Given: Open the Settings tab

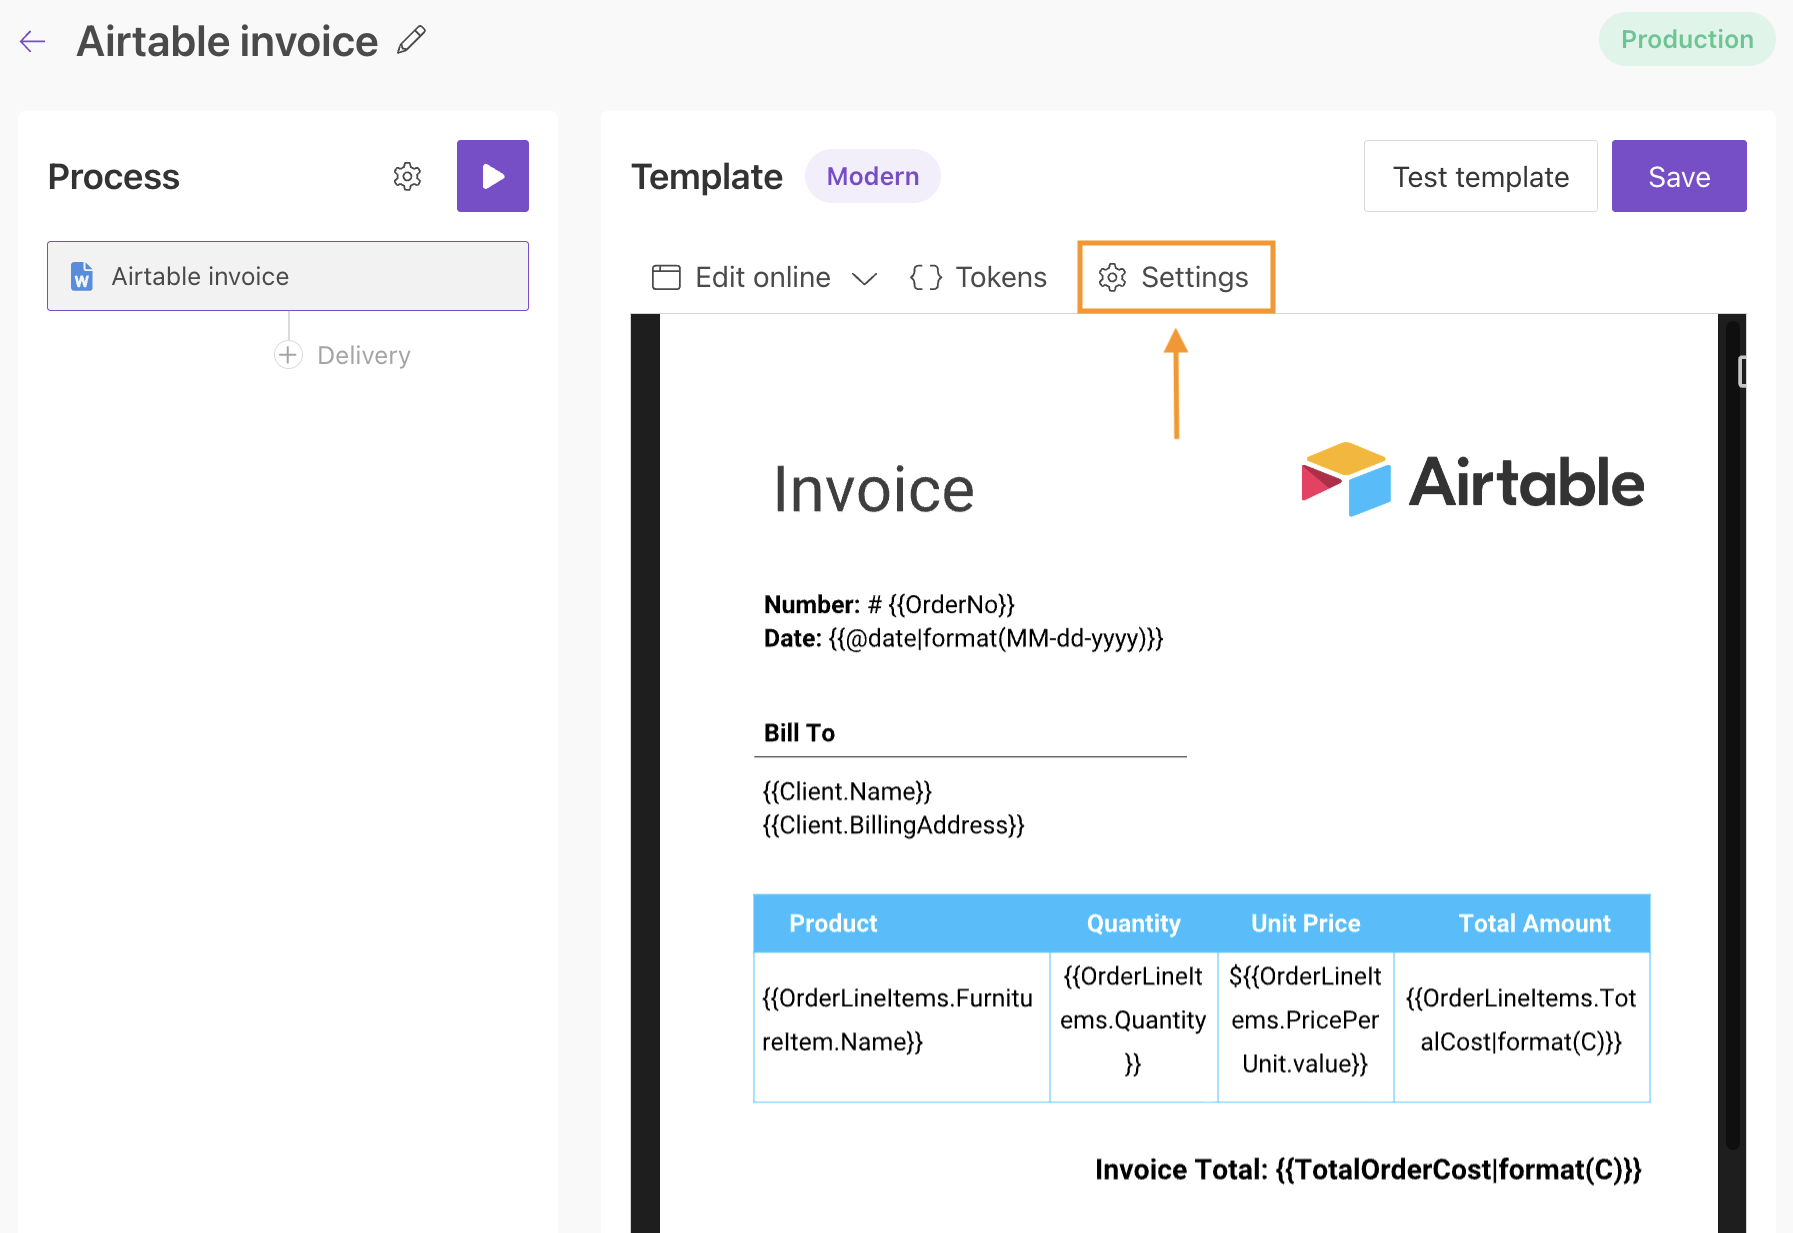Looking at the screenshot, I should 1194,277.
